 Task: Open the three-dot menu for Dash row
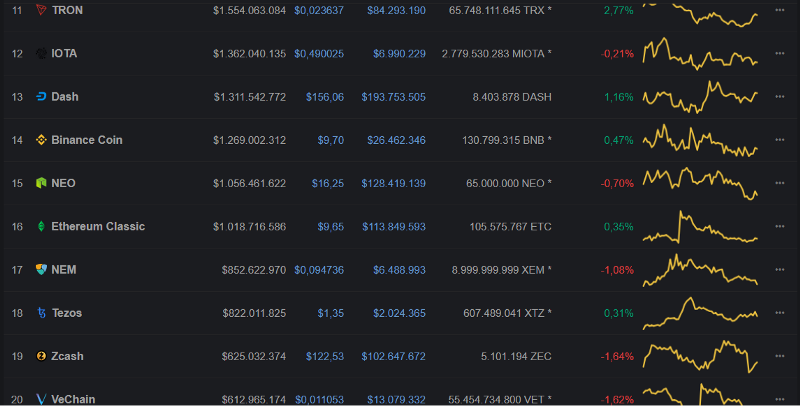click(780, 96)
